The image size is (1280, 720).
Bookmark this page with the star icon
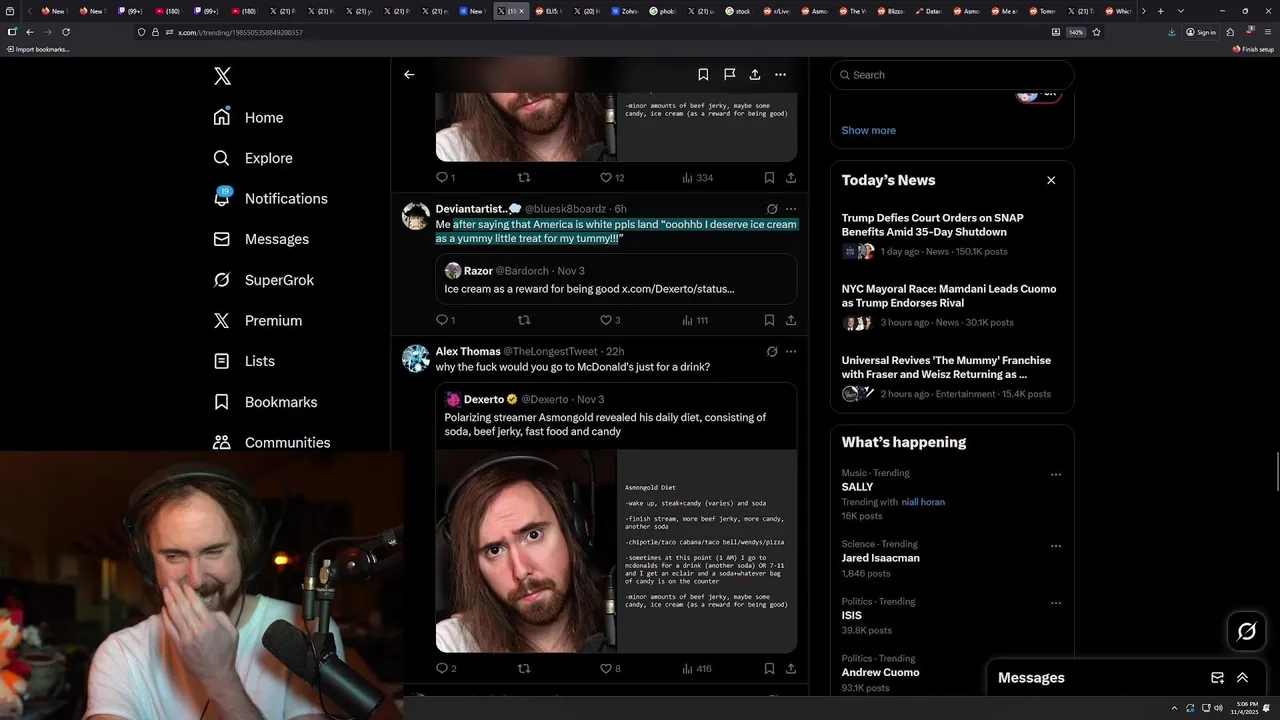click(x=1097, y=32)
